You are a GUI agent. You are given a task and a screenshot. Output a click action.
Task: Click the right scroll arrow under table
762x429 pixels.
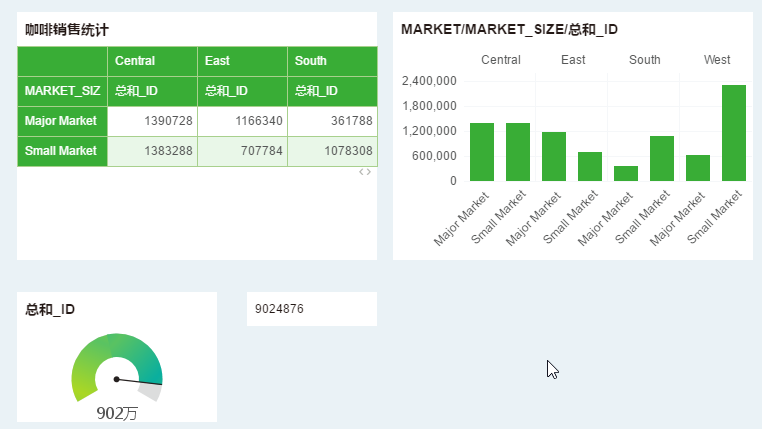point(369,172)
